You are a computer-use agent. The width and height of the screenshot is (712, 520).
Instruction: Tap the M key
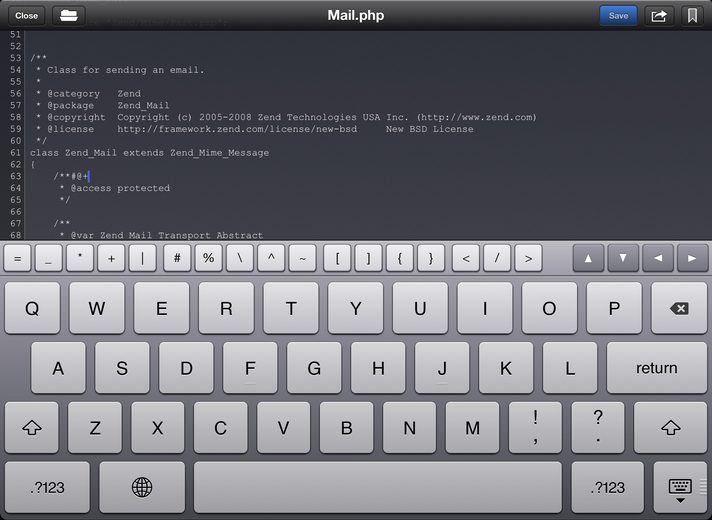(472, 427)
